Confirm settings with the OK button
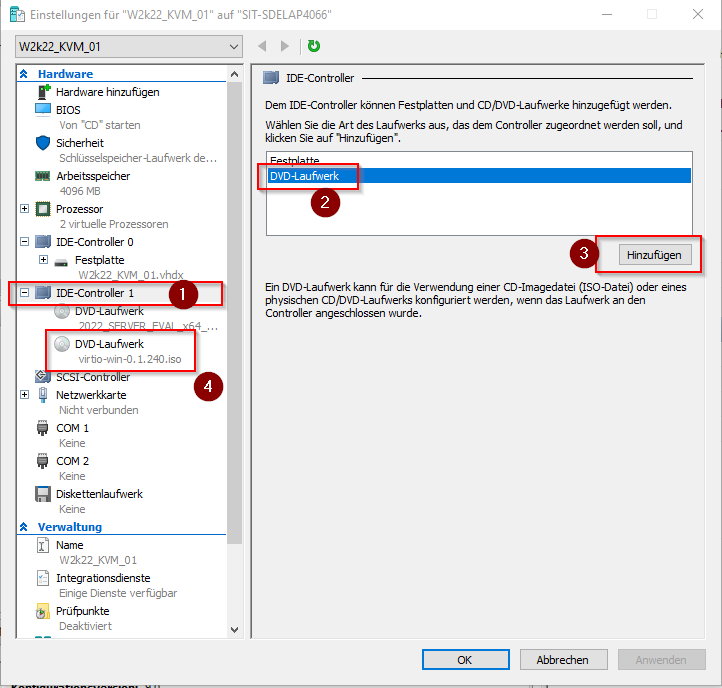Screen dimensions: 722x688 (465, 660)
